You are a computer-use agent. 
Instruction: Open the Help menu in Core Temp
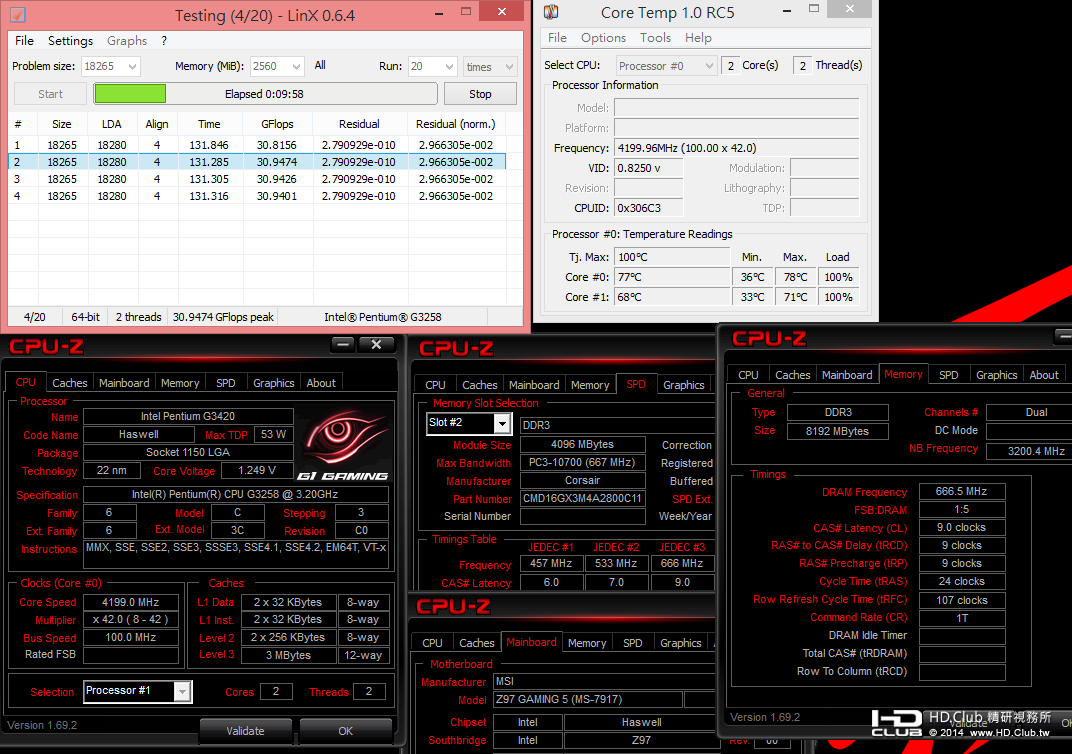(x=698, y=38)
